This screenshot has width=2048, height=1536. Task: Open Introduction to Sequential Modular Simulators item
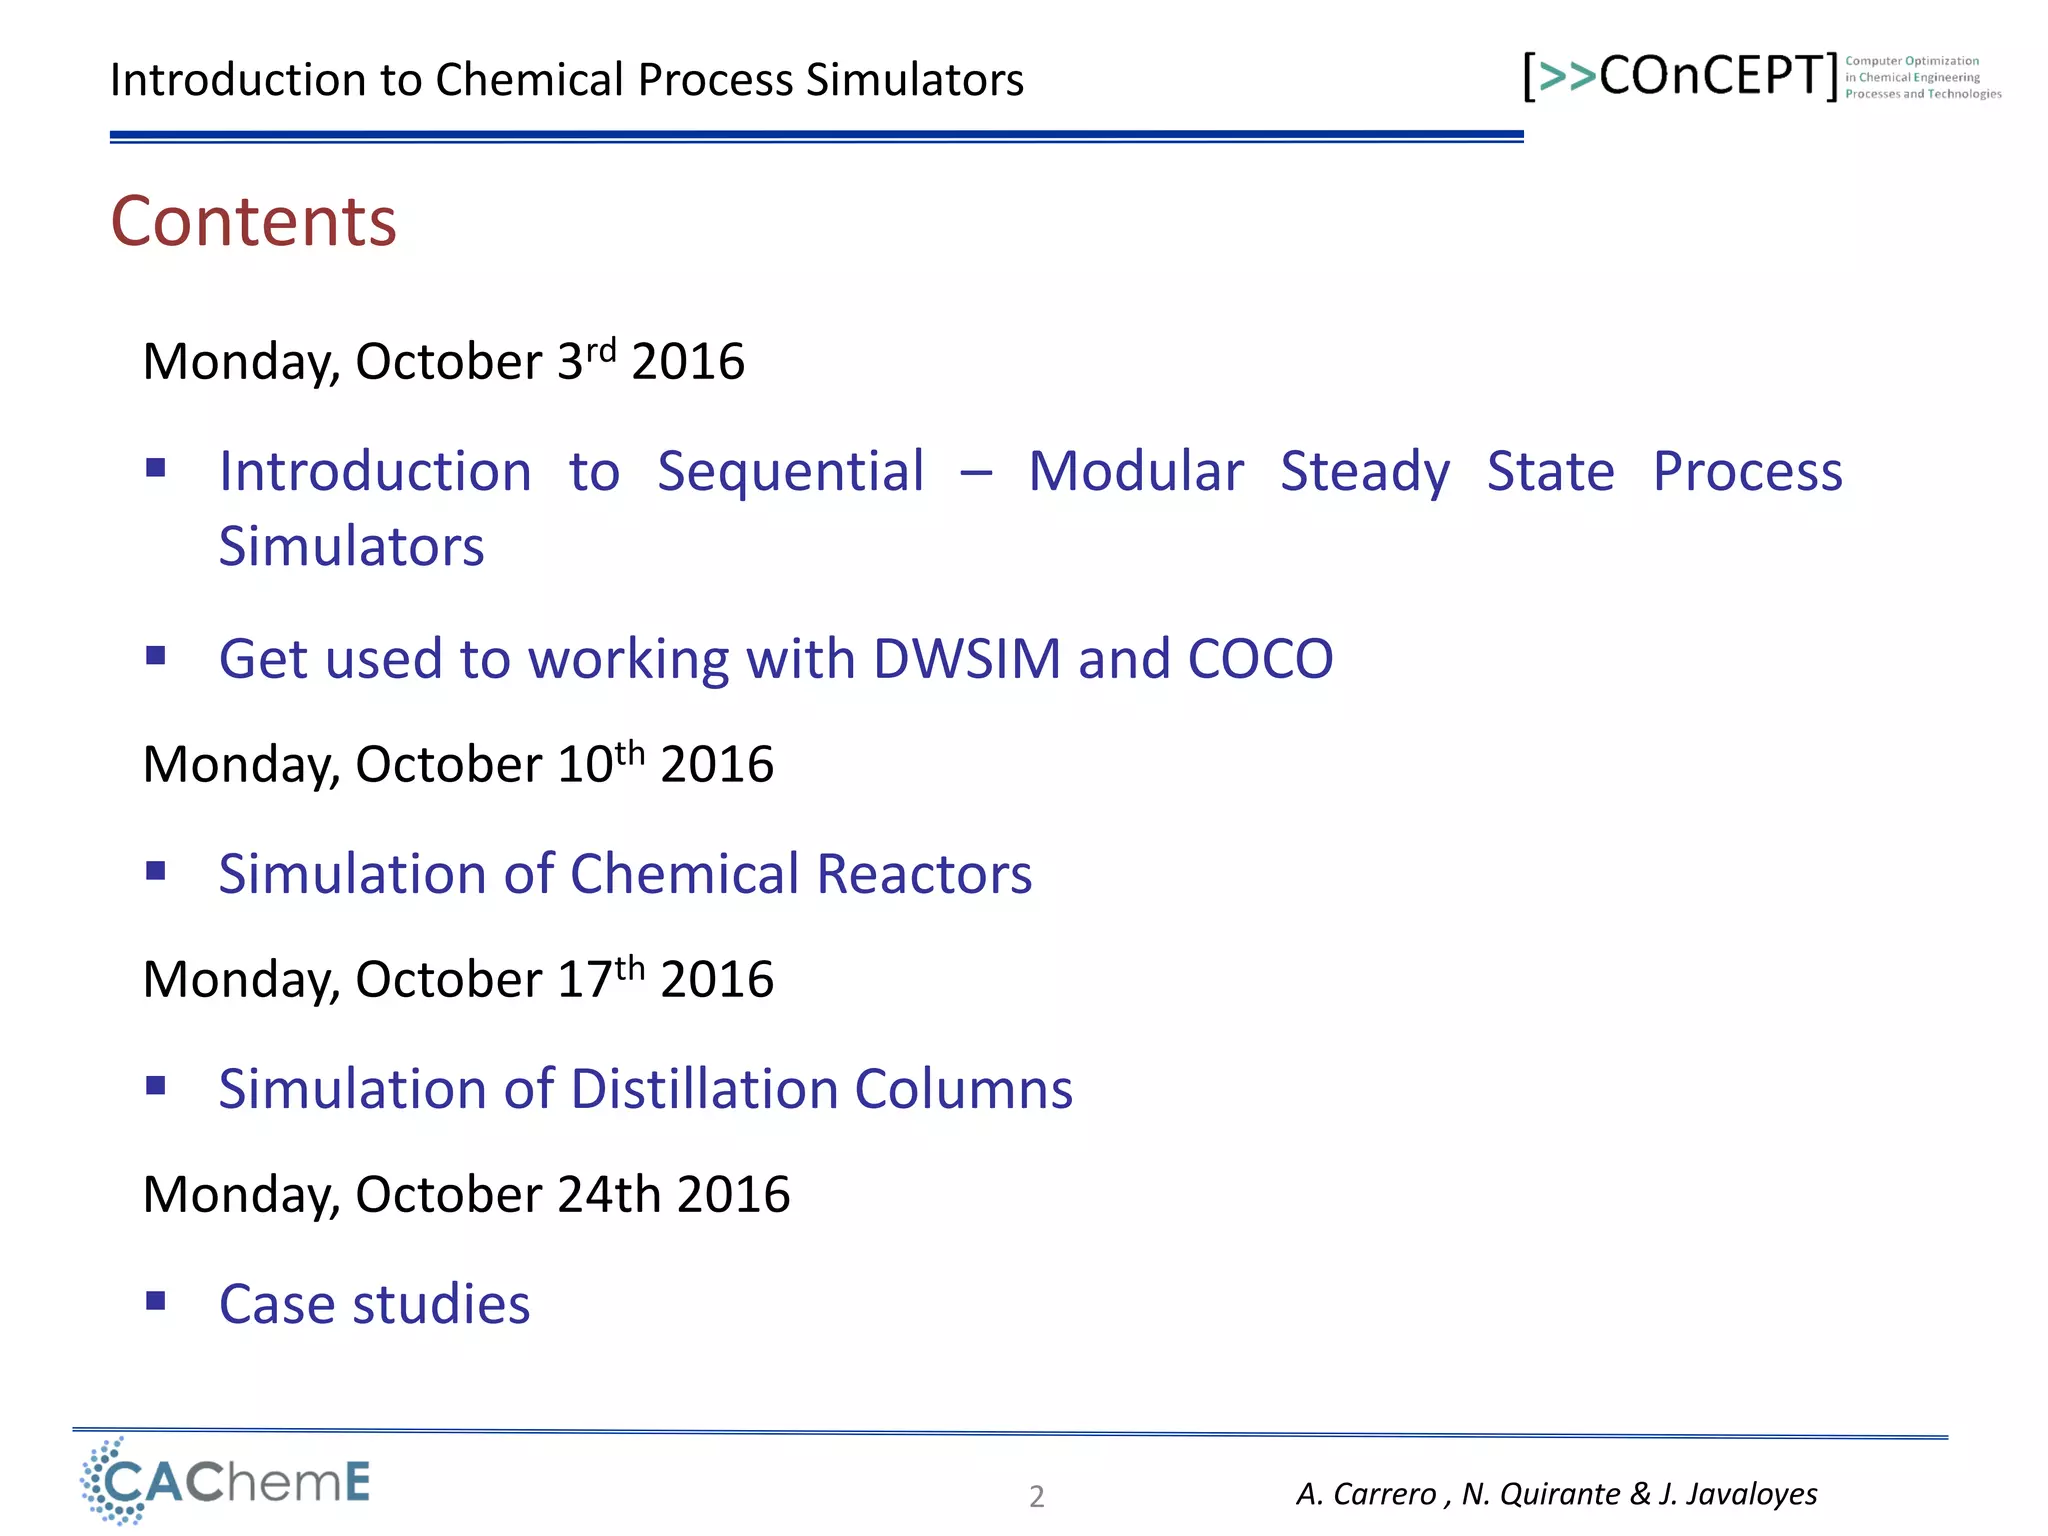(1030, 472)
